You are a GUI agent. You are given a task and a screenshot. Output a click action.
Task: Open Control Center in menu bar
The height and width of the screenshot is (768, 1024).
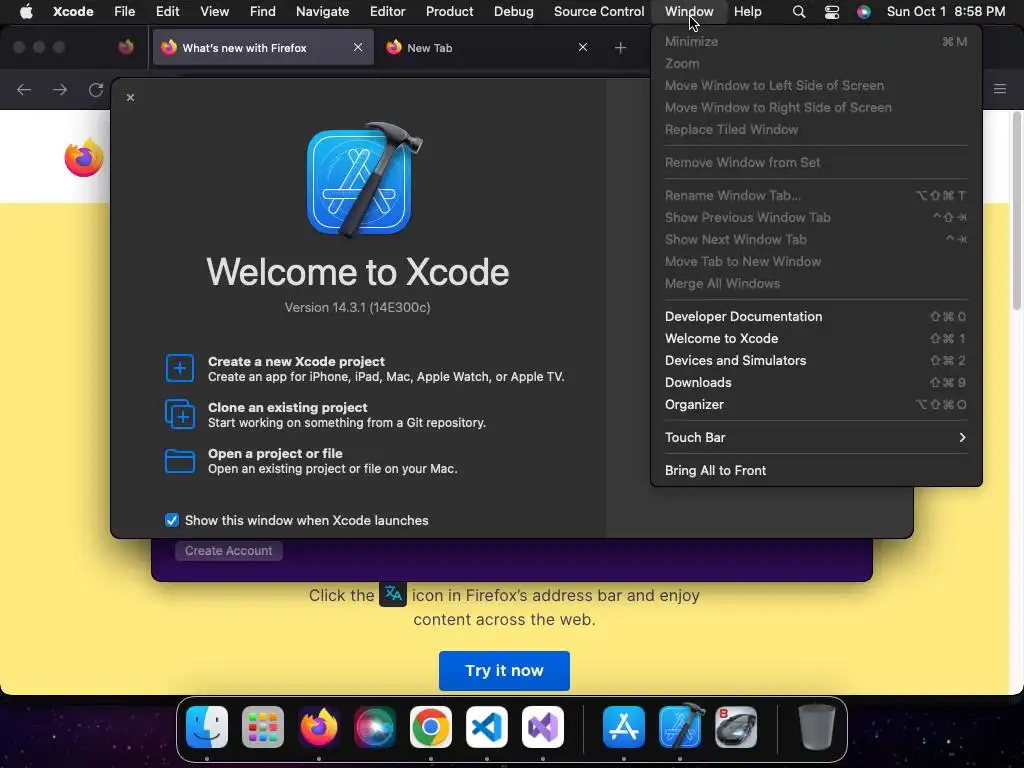click(831, 12)
